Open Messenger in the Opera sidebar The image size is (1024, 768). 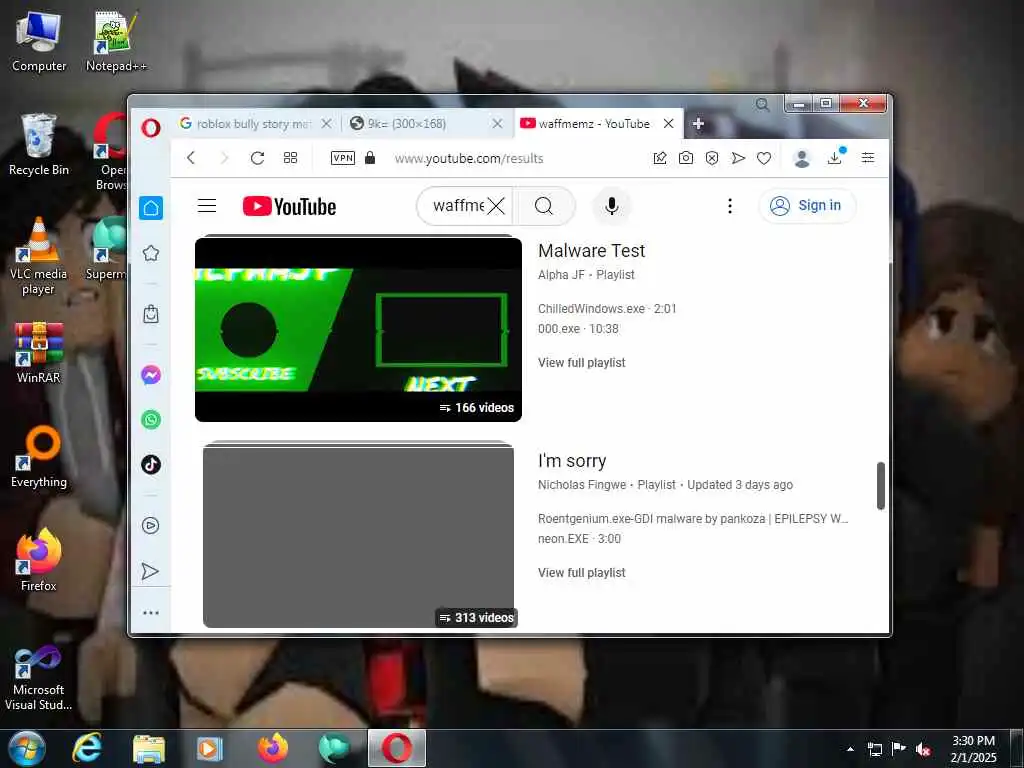[x=151, y=375]
